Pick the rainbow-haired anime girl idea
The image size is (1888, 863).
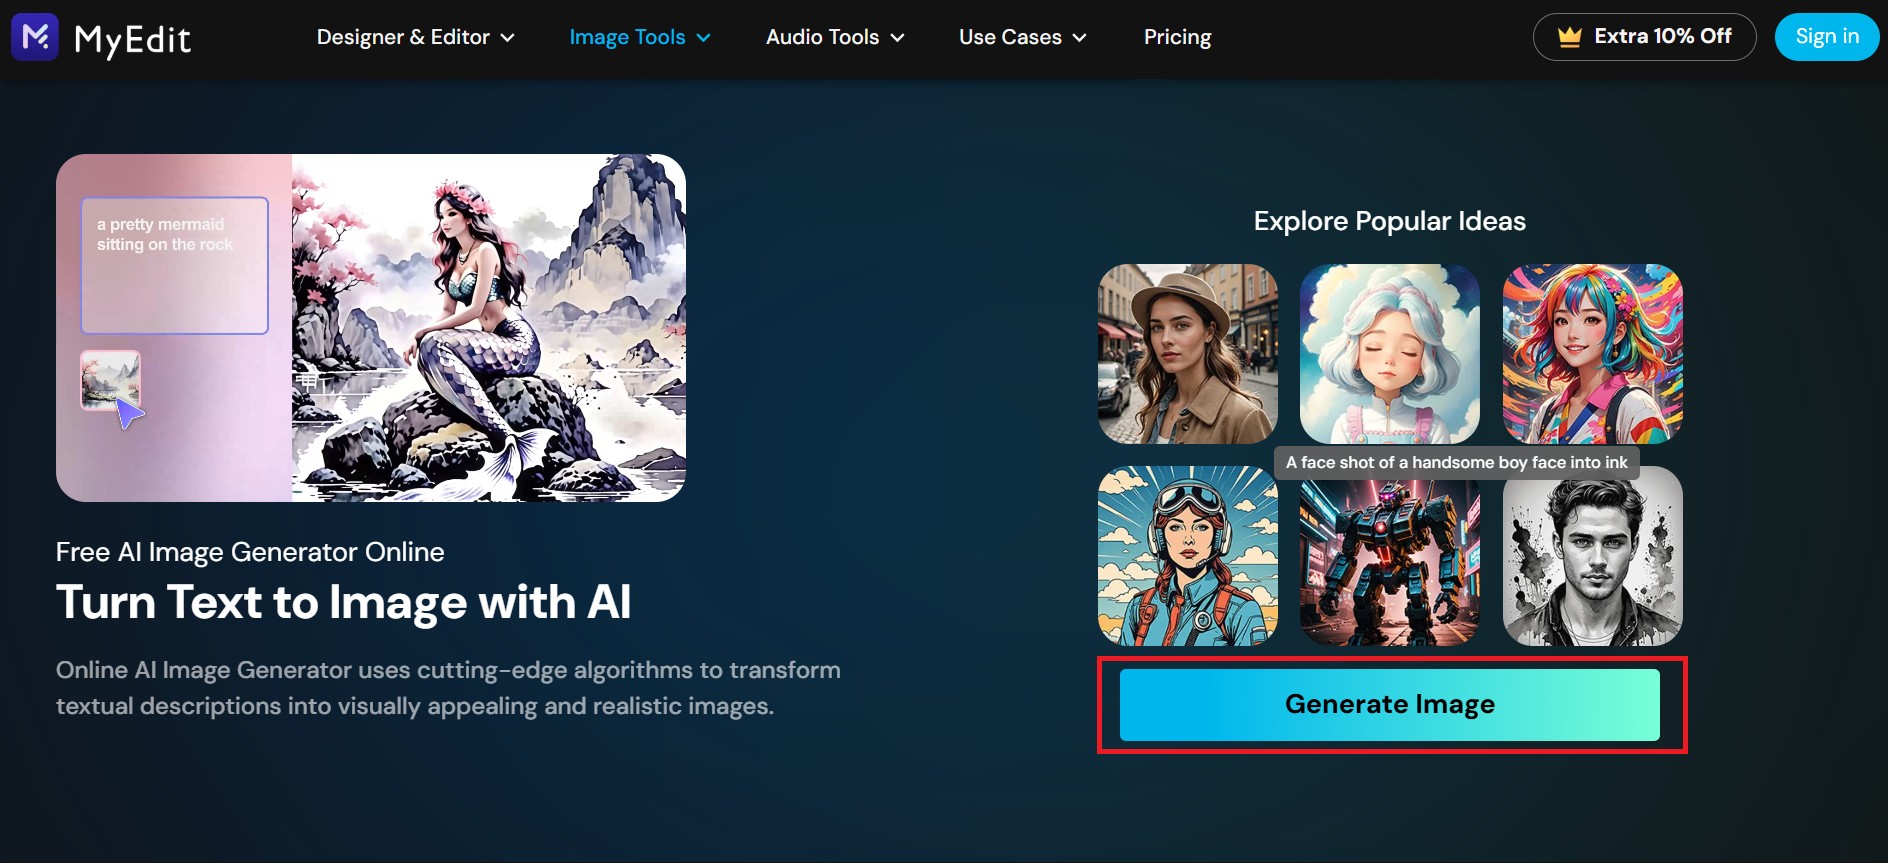pos(1592,353)
